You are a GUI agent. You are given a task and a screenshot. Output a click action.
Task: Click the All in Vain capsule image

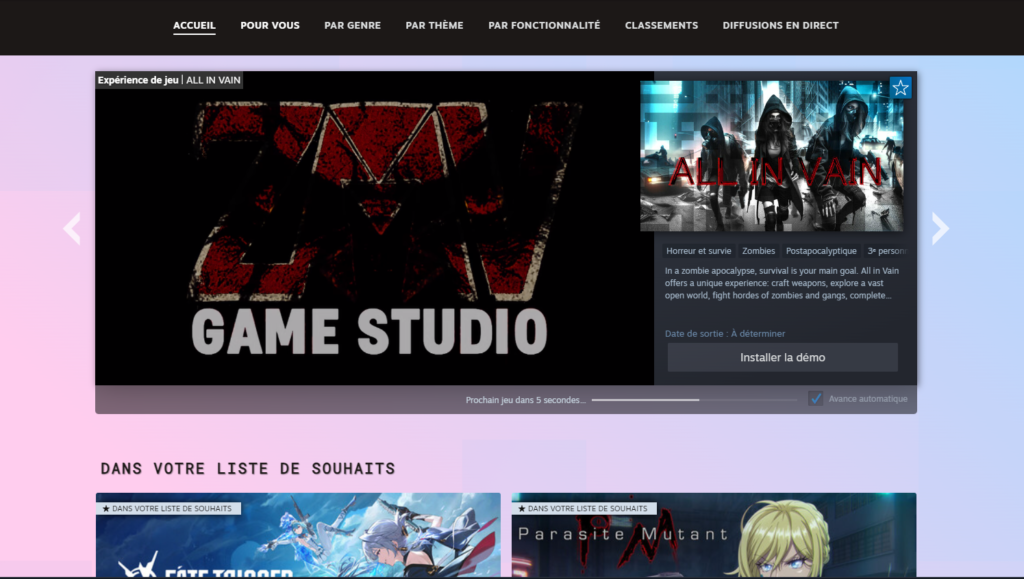[771, 156]
